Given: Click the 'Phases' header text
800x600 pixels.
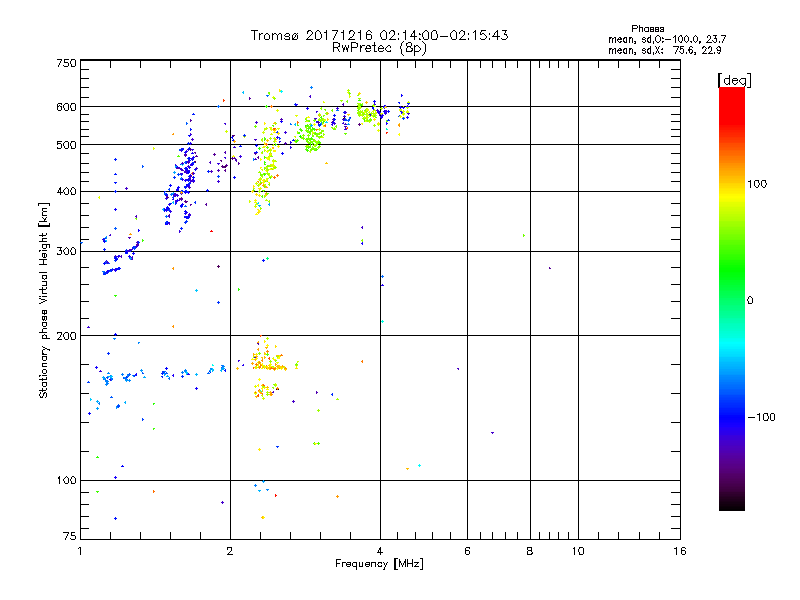Looking at the screenshot, I should (647, 29).
